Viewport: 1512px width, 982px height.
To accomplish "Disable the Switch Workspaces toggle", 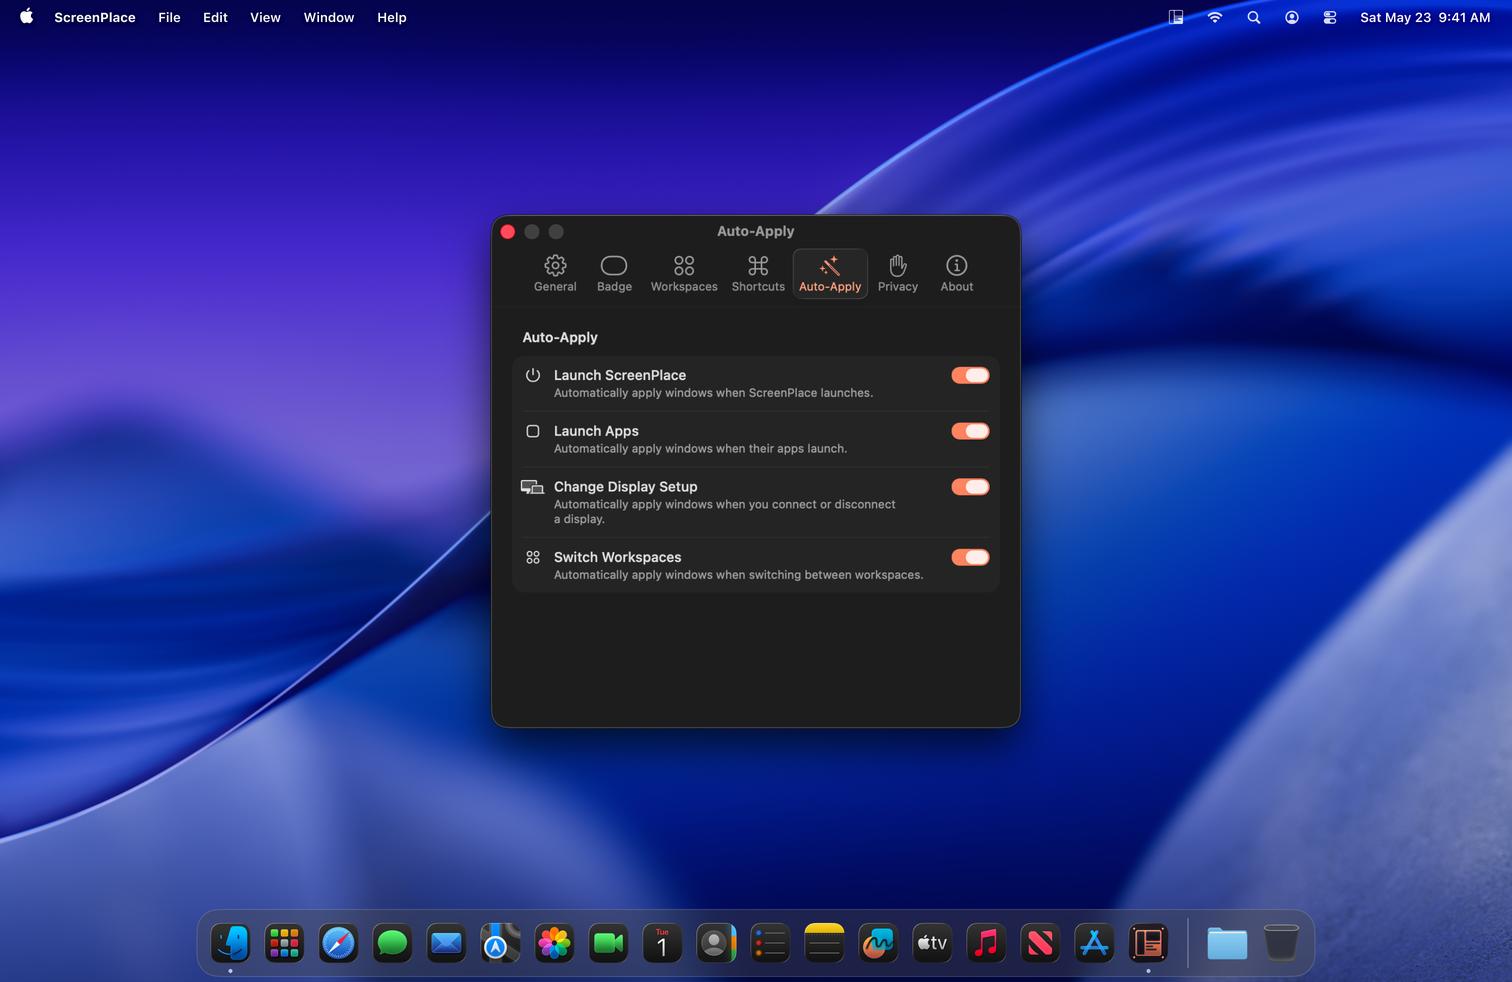I will [x=970, y=557].
